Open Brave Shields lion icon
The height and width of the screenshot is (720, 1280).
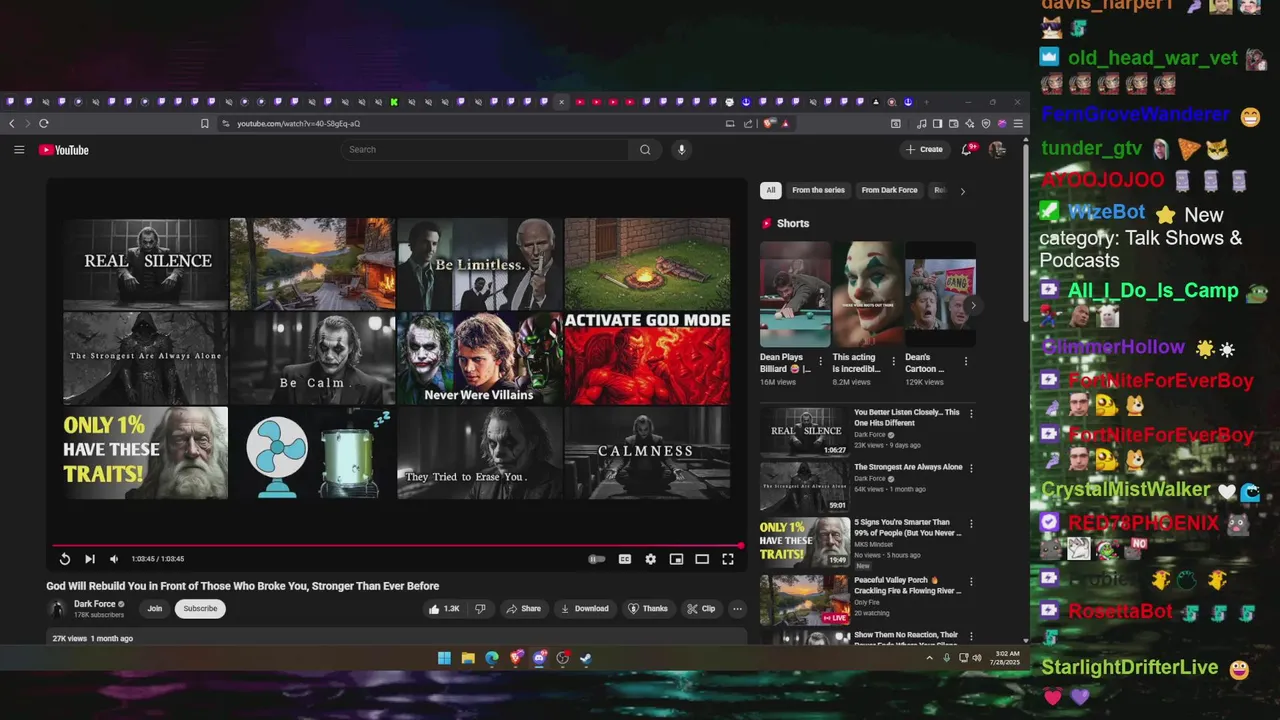pos(768,124)
